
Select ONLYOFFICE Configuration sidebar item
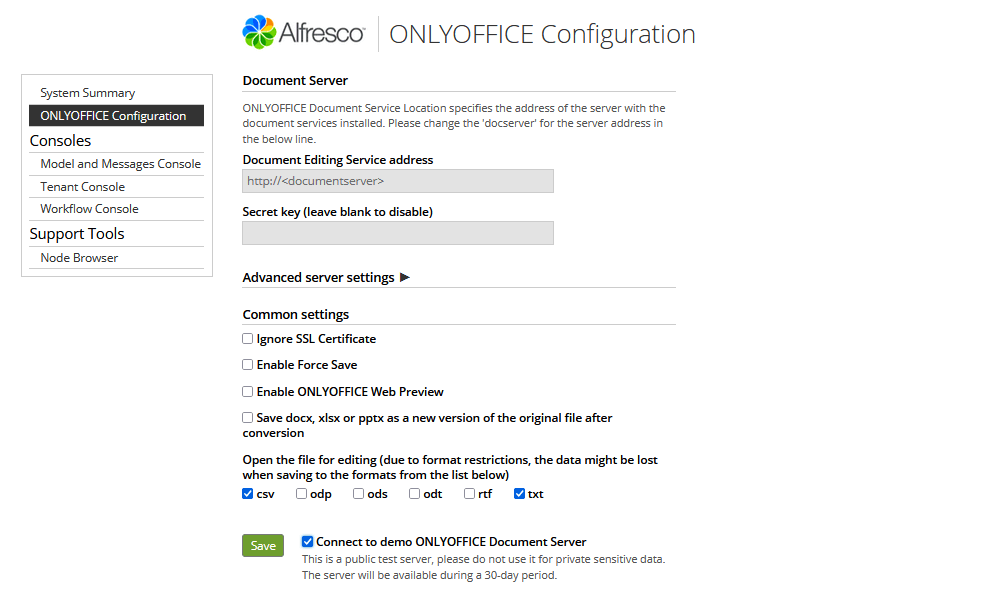(x=113, y=116)
